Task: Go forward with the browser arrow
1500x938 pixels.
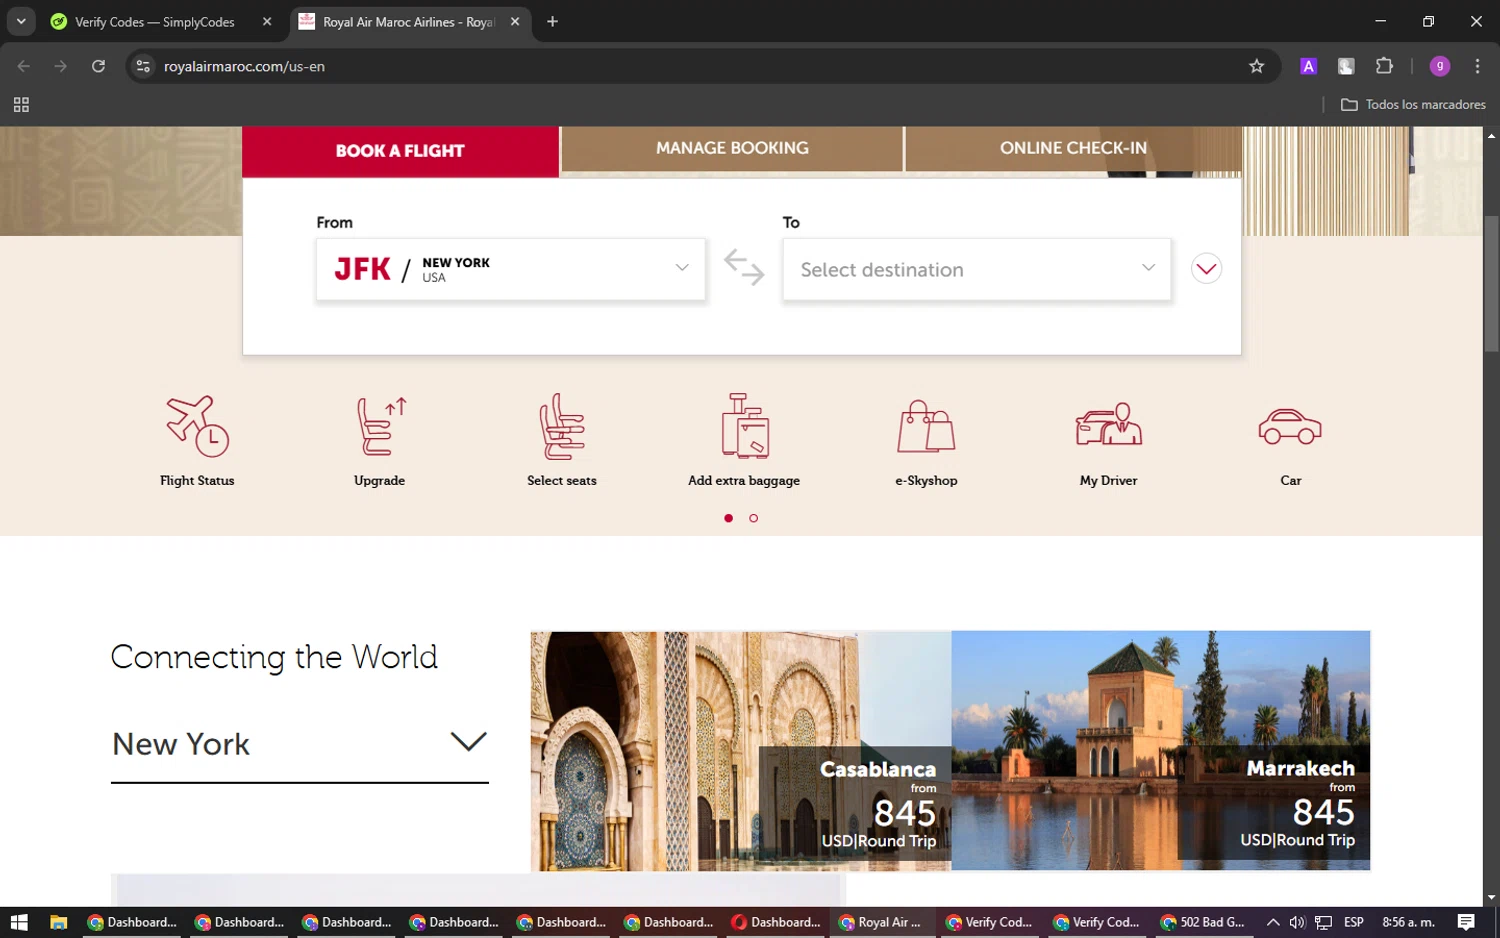Action: (x=61, y=66)
